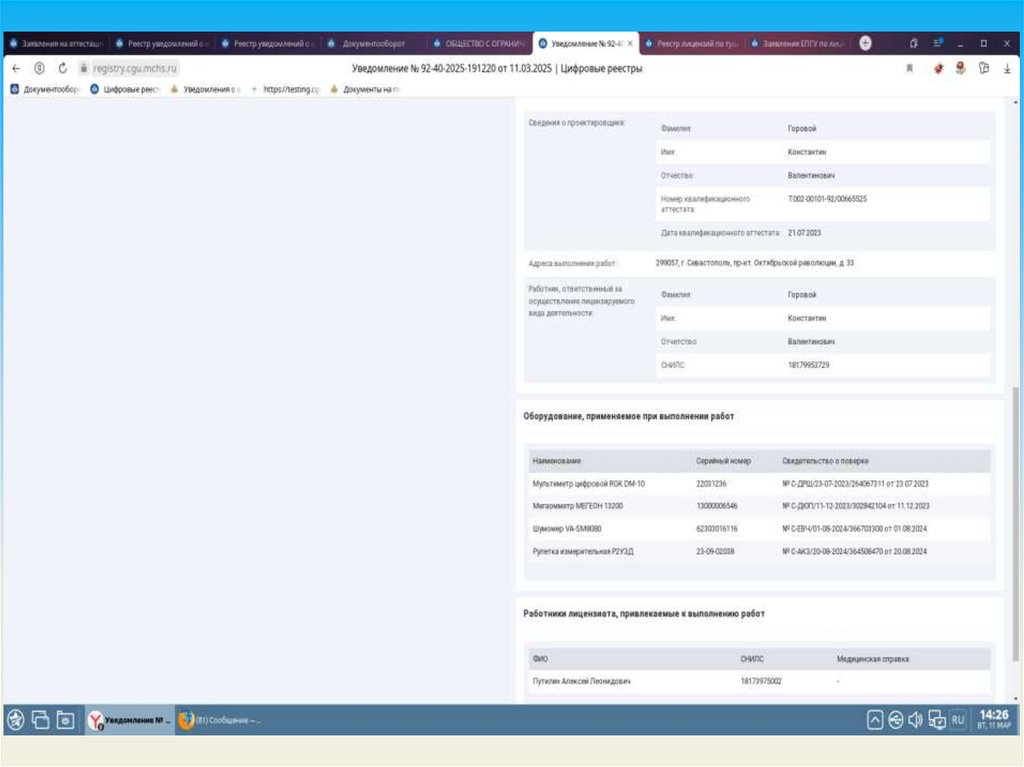Screen dimensions: 1024x767
Task: Switch to Реестр лицензий по туш tab
Action: pos(692,44)
